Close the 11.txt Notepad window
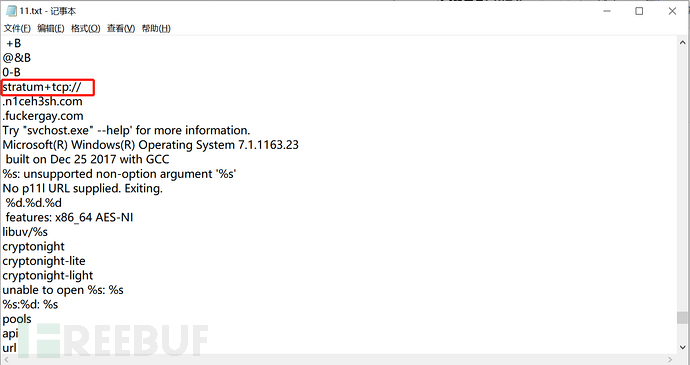Image resolution: width=690 pixels, height=365 pixels. click(672, 11)
